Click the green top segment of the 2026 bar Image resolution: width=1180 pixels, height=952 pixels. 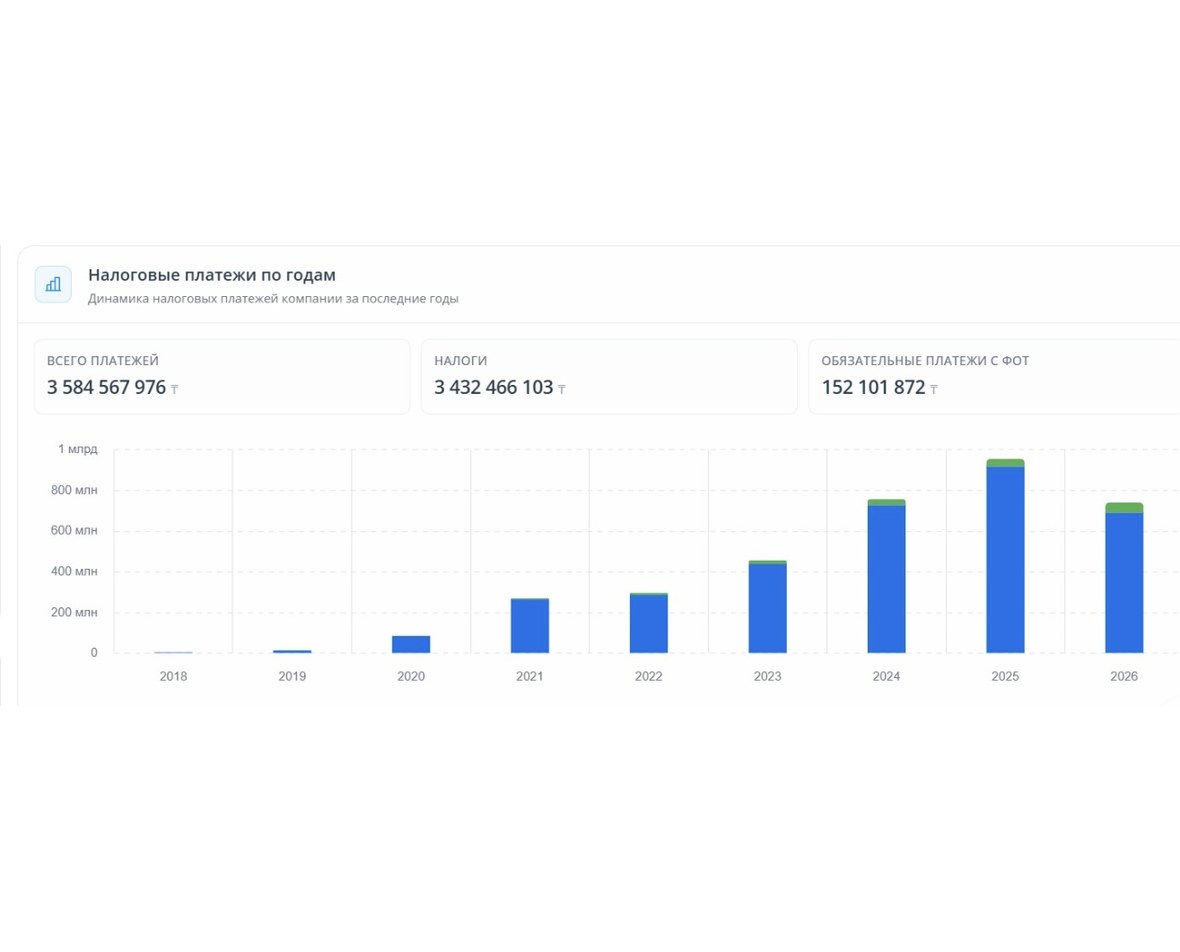pos(1124,508)
